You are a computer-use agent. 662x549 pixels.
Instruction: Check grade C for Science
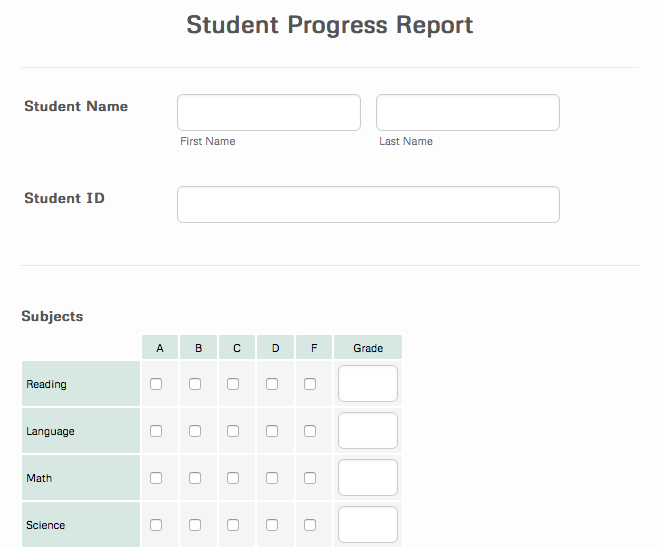[233, 525]
